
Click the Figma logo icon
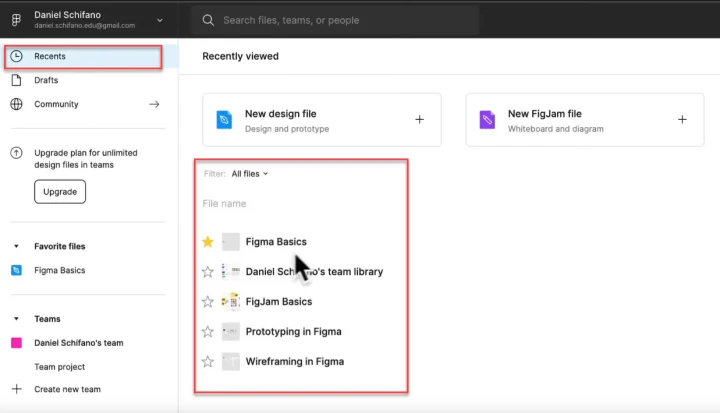click(16, 20)
